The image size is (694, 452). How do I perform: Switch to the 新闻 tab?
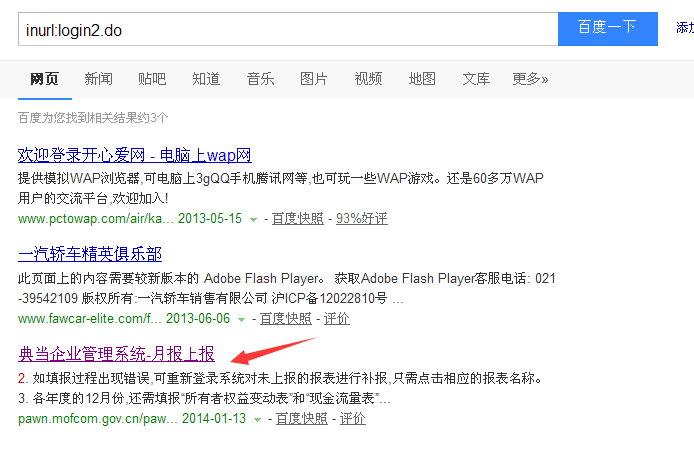[98, 79]
